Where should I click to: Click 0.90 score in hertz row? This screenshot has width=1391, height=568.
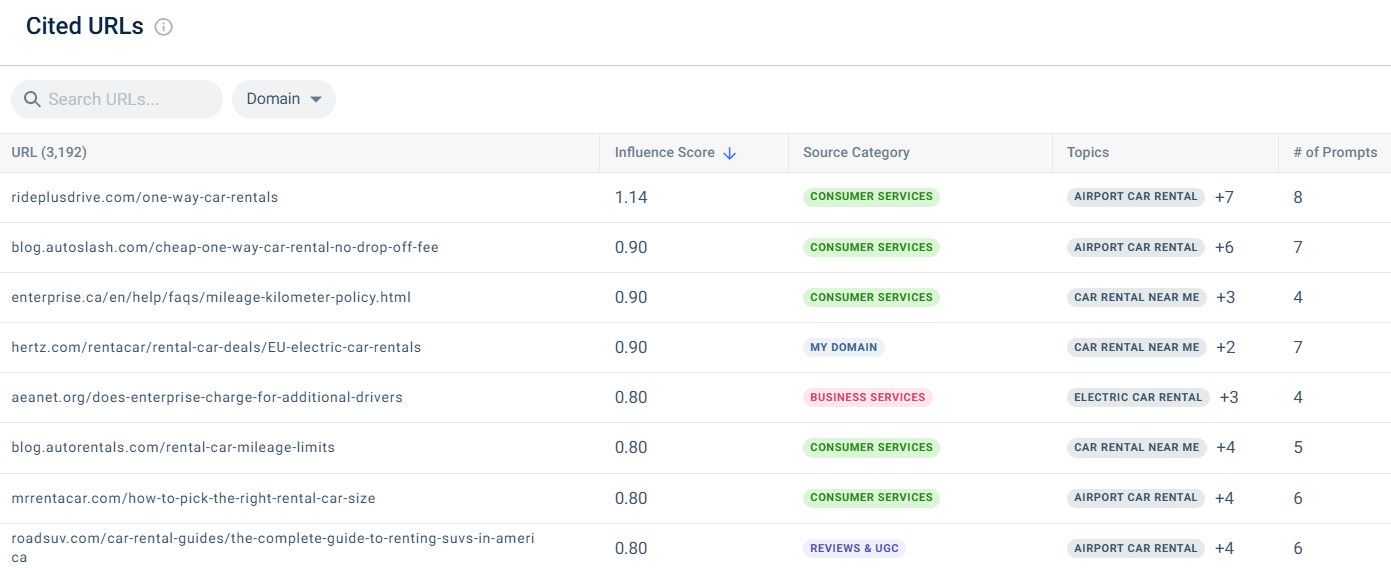[x=631, y=347]
